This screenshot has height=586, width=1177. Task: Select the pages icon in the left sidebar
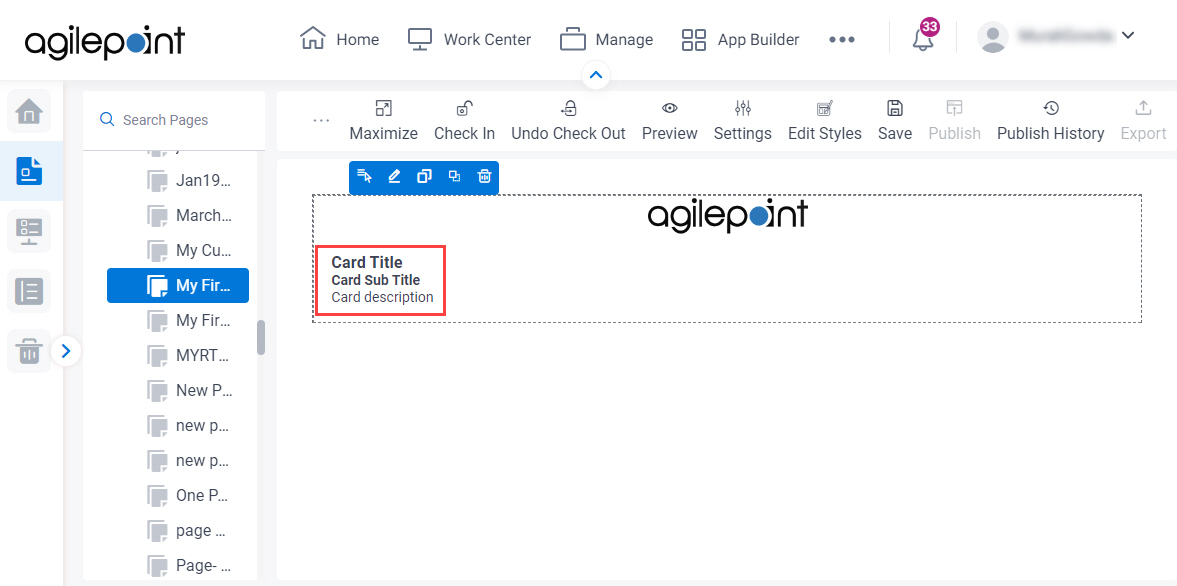click(x=29, y=171)
